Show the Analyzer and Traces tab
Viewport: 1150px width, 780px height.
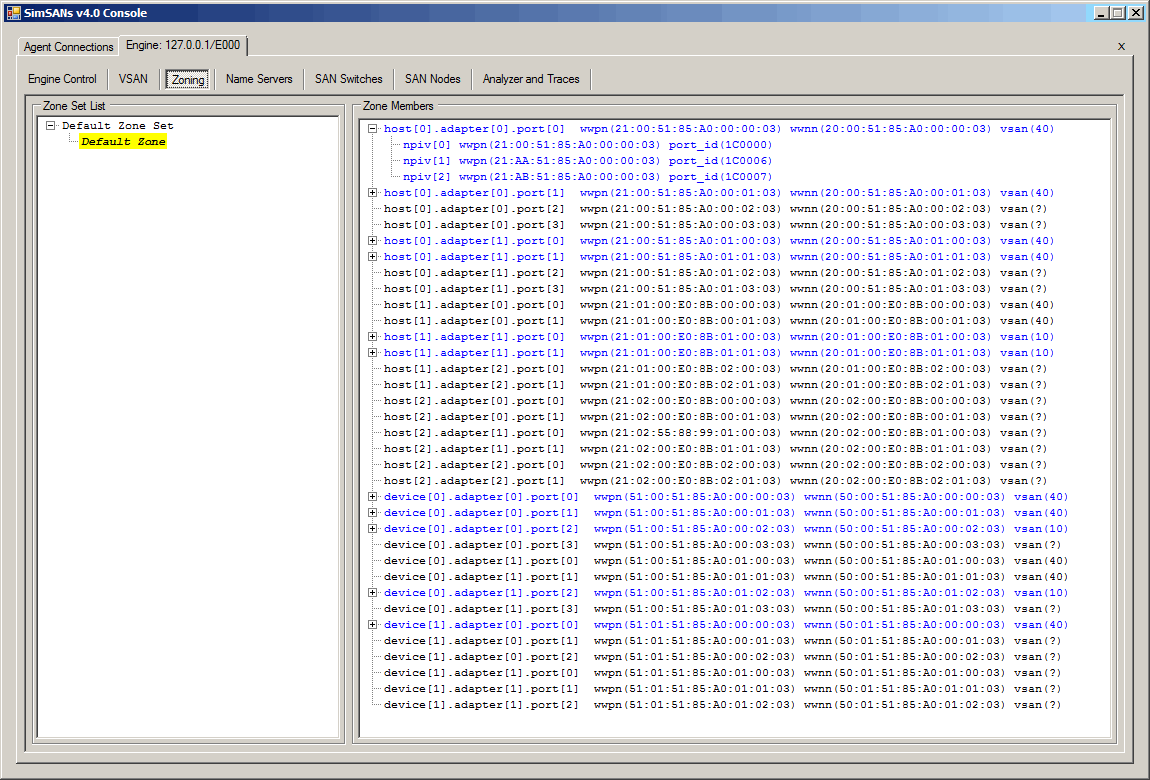pos(531,79)
